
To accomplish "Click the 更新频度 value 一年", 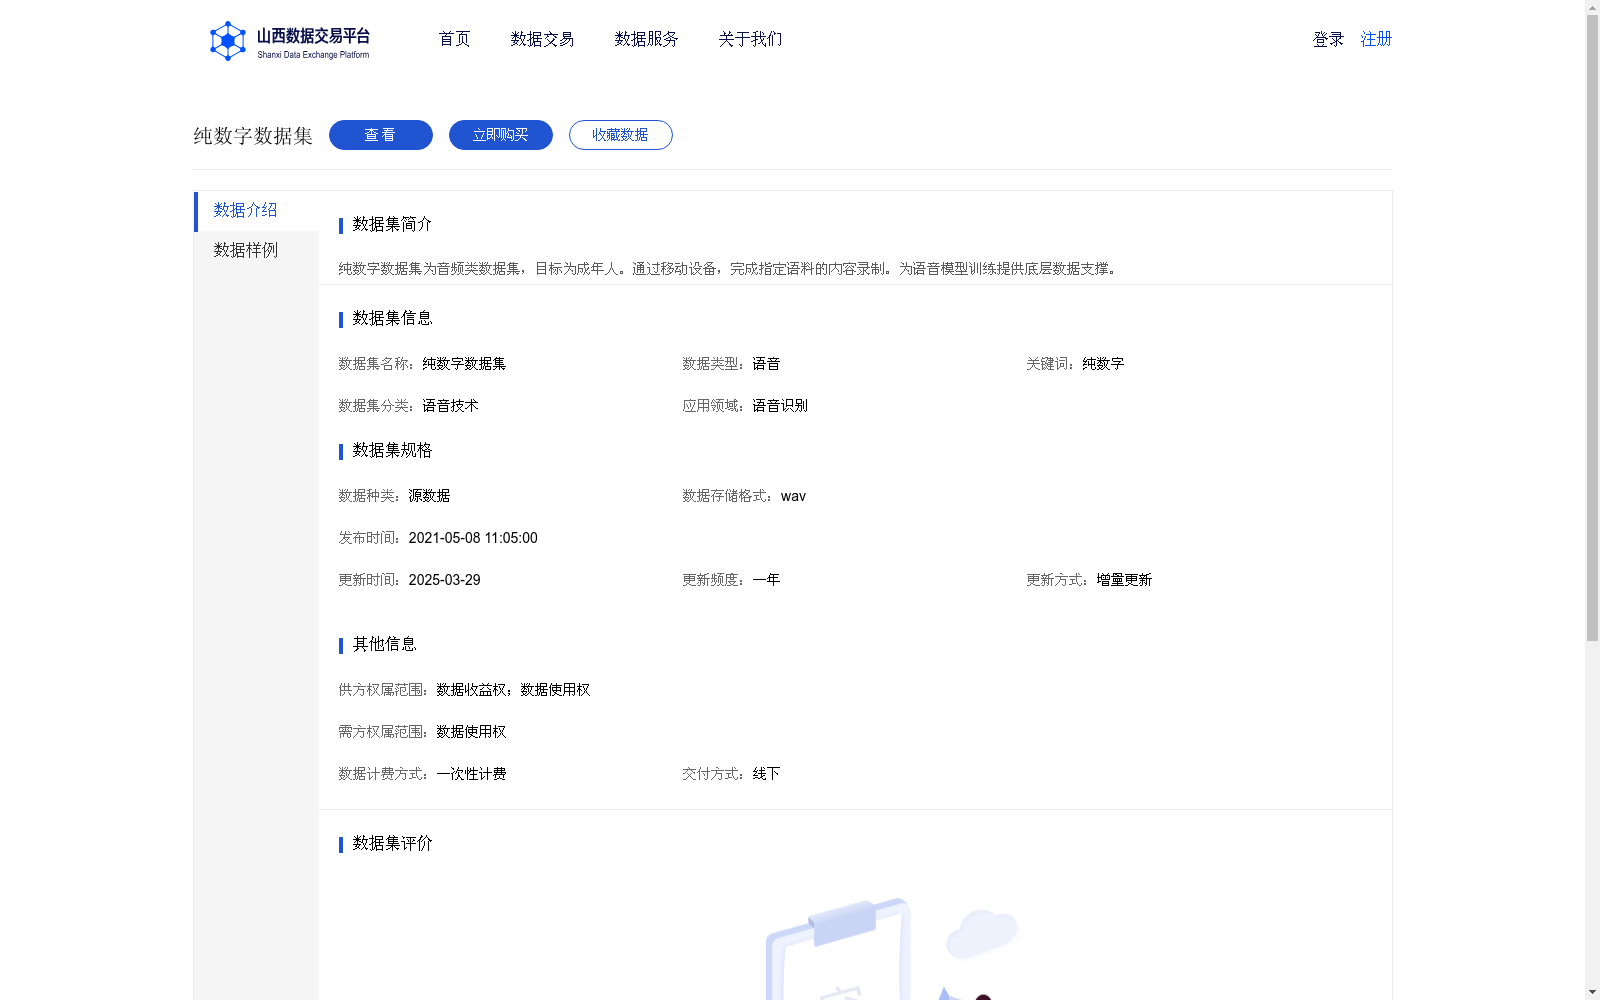I will pos(766,580).
